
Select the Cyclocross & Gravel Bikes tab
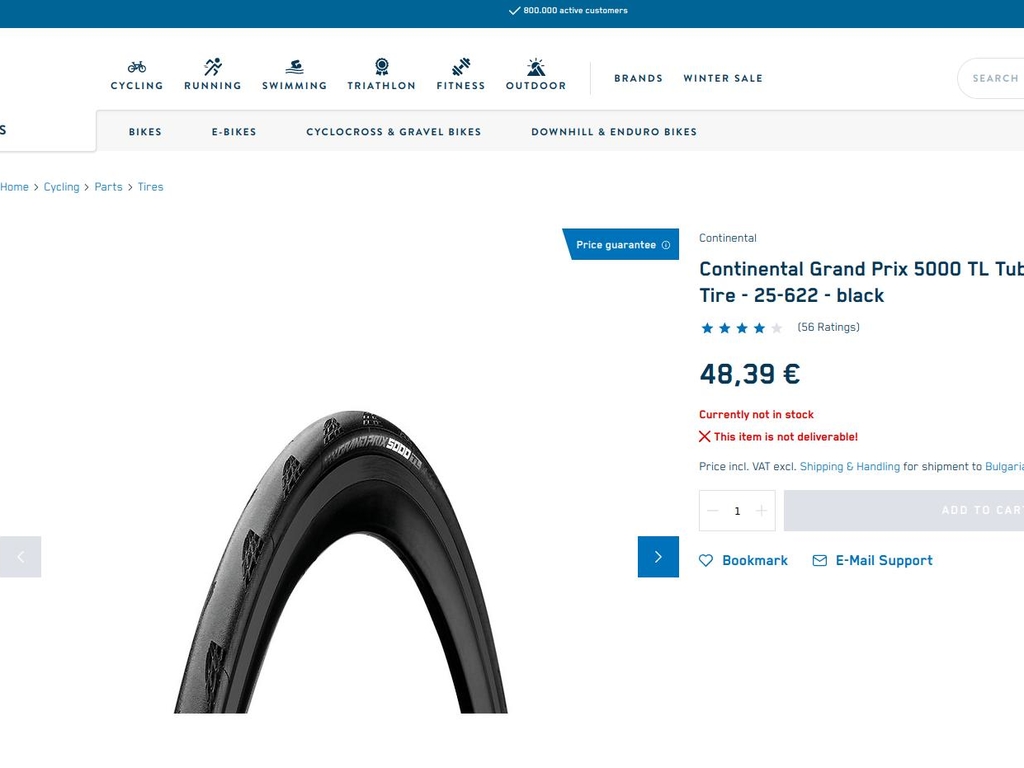pos(394,132)
